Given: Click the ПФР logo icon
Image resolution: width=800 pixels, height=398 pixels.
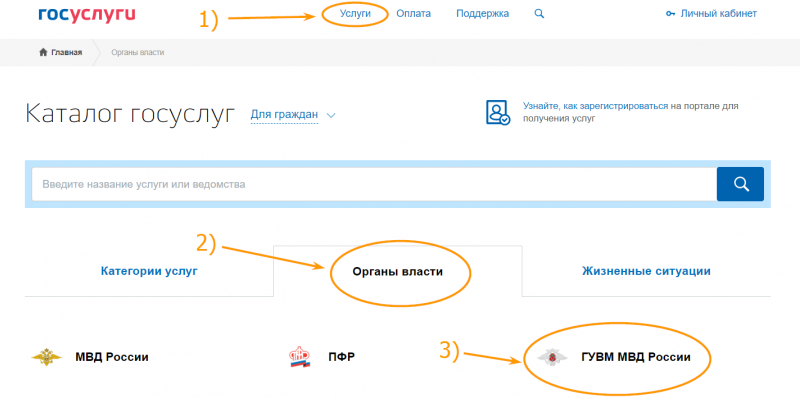Looking at the screenshot, I should point(300,357).
